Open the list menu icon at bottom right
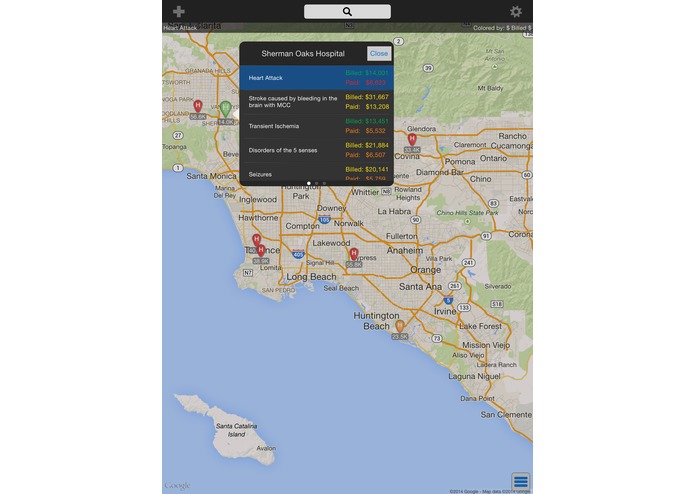Image resolution: width=695 pixels, height=494 pixels. [x=521, y=481]
